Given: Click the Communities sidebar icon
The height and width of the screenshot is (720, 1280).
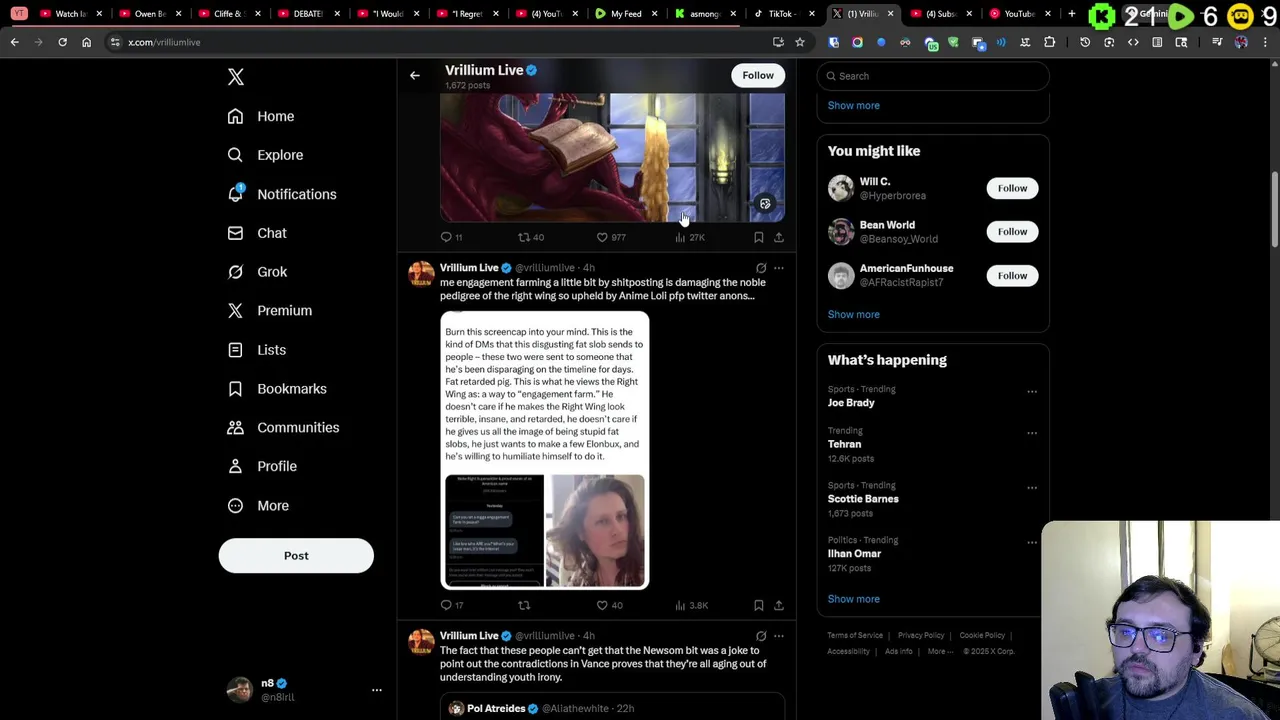Looking at the screenshot, I should pos(235,428).
